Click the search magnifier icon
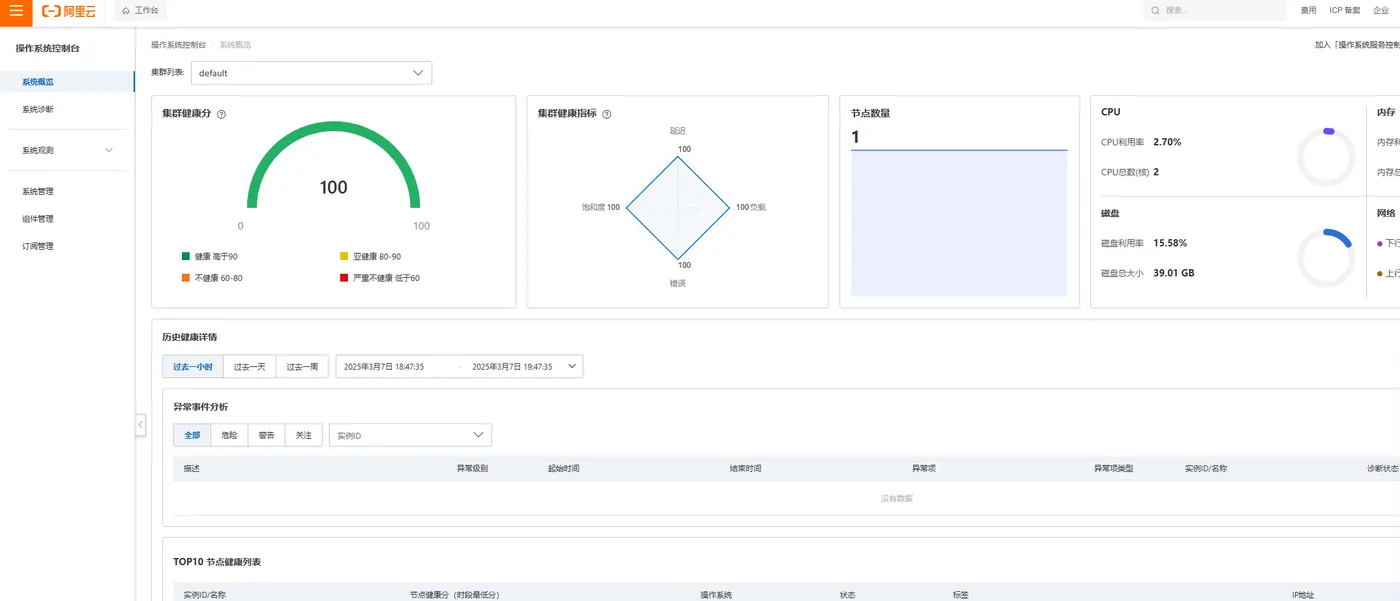Image resolution: width=1400 pixels, height=601 pixels. pos(1156,10)
